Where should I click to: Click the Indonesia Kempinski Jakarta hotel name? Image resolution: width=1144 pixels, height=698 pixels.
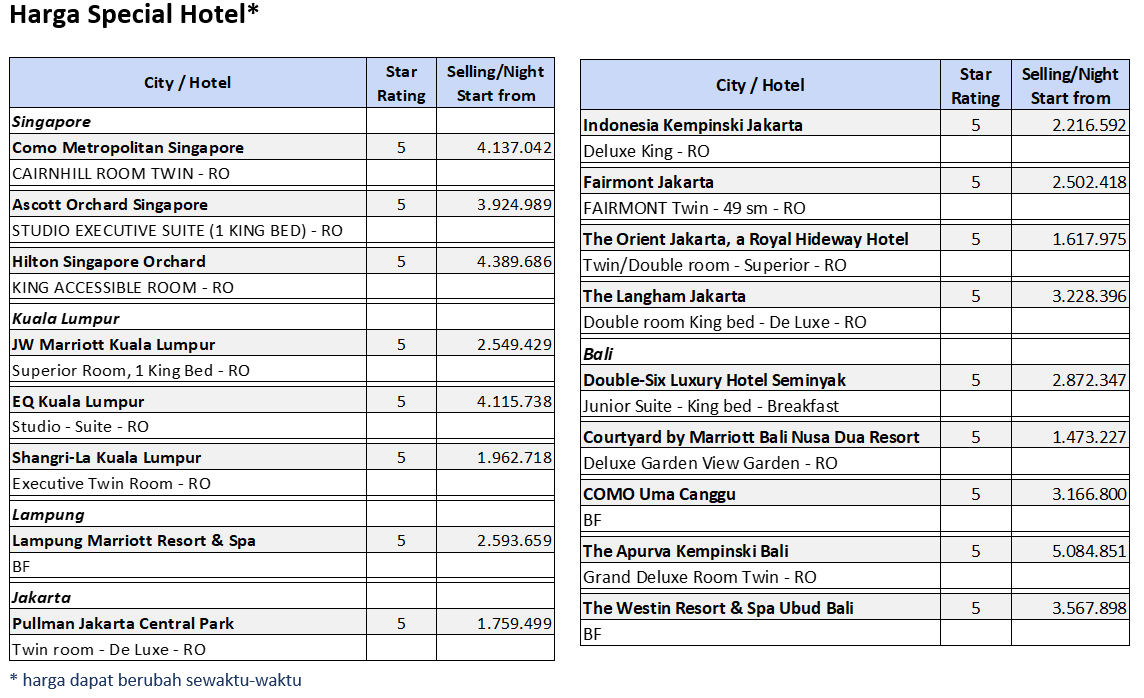click(x=693, y=125)
